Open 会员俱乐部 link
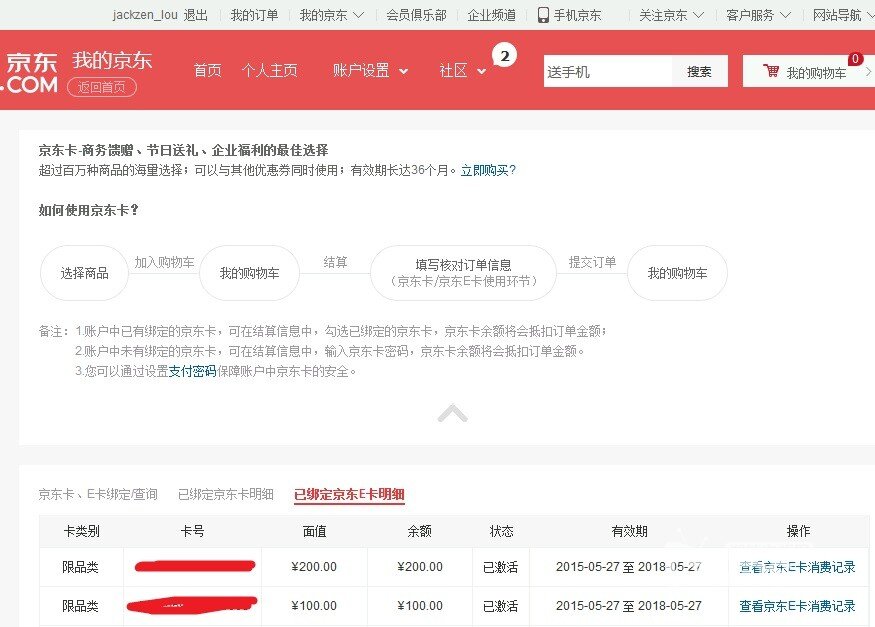Screen dimensions: 875x627 tap(416, 15)
